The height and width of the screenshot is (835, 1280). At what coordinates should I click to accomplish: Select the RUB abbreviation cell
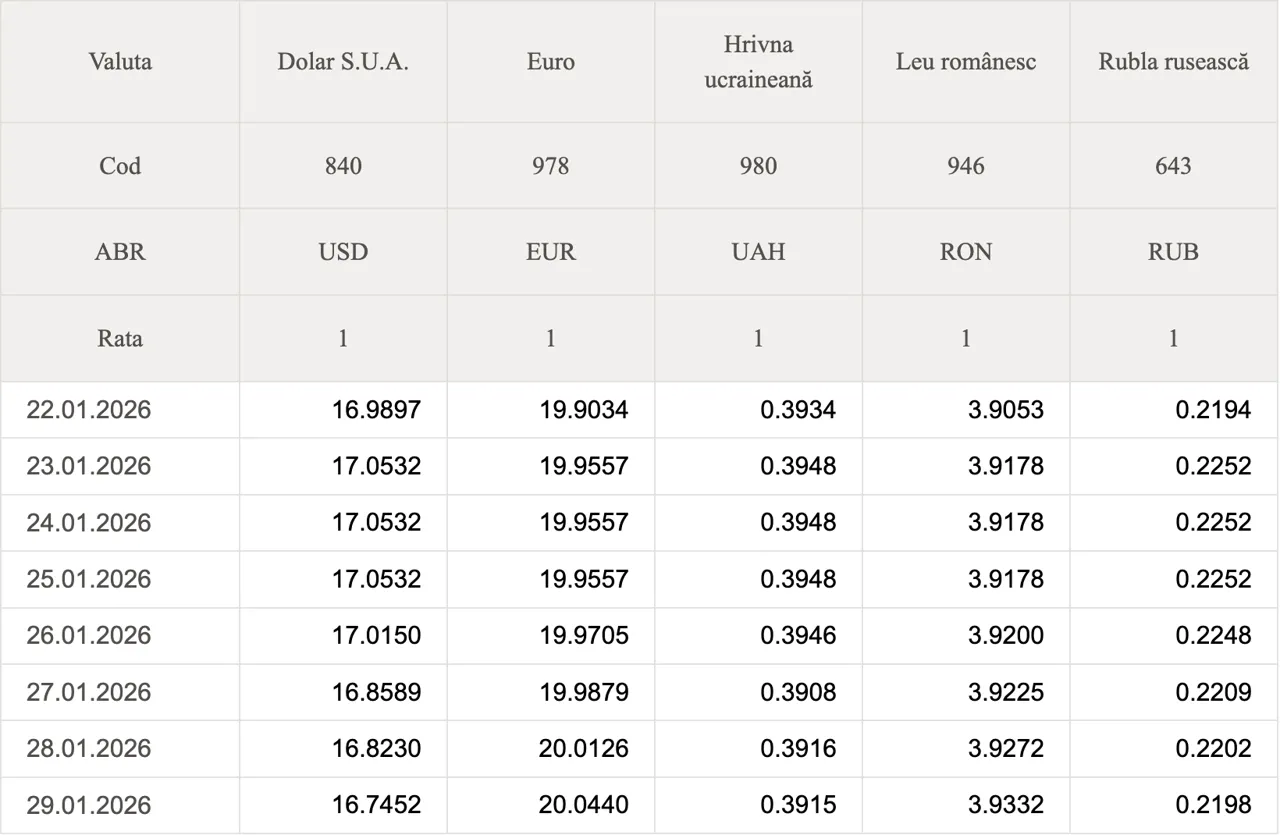pos(1174,252)
